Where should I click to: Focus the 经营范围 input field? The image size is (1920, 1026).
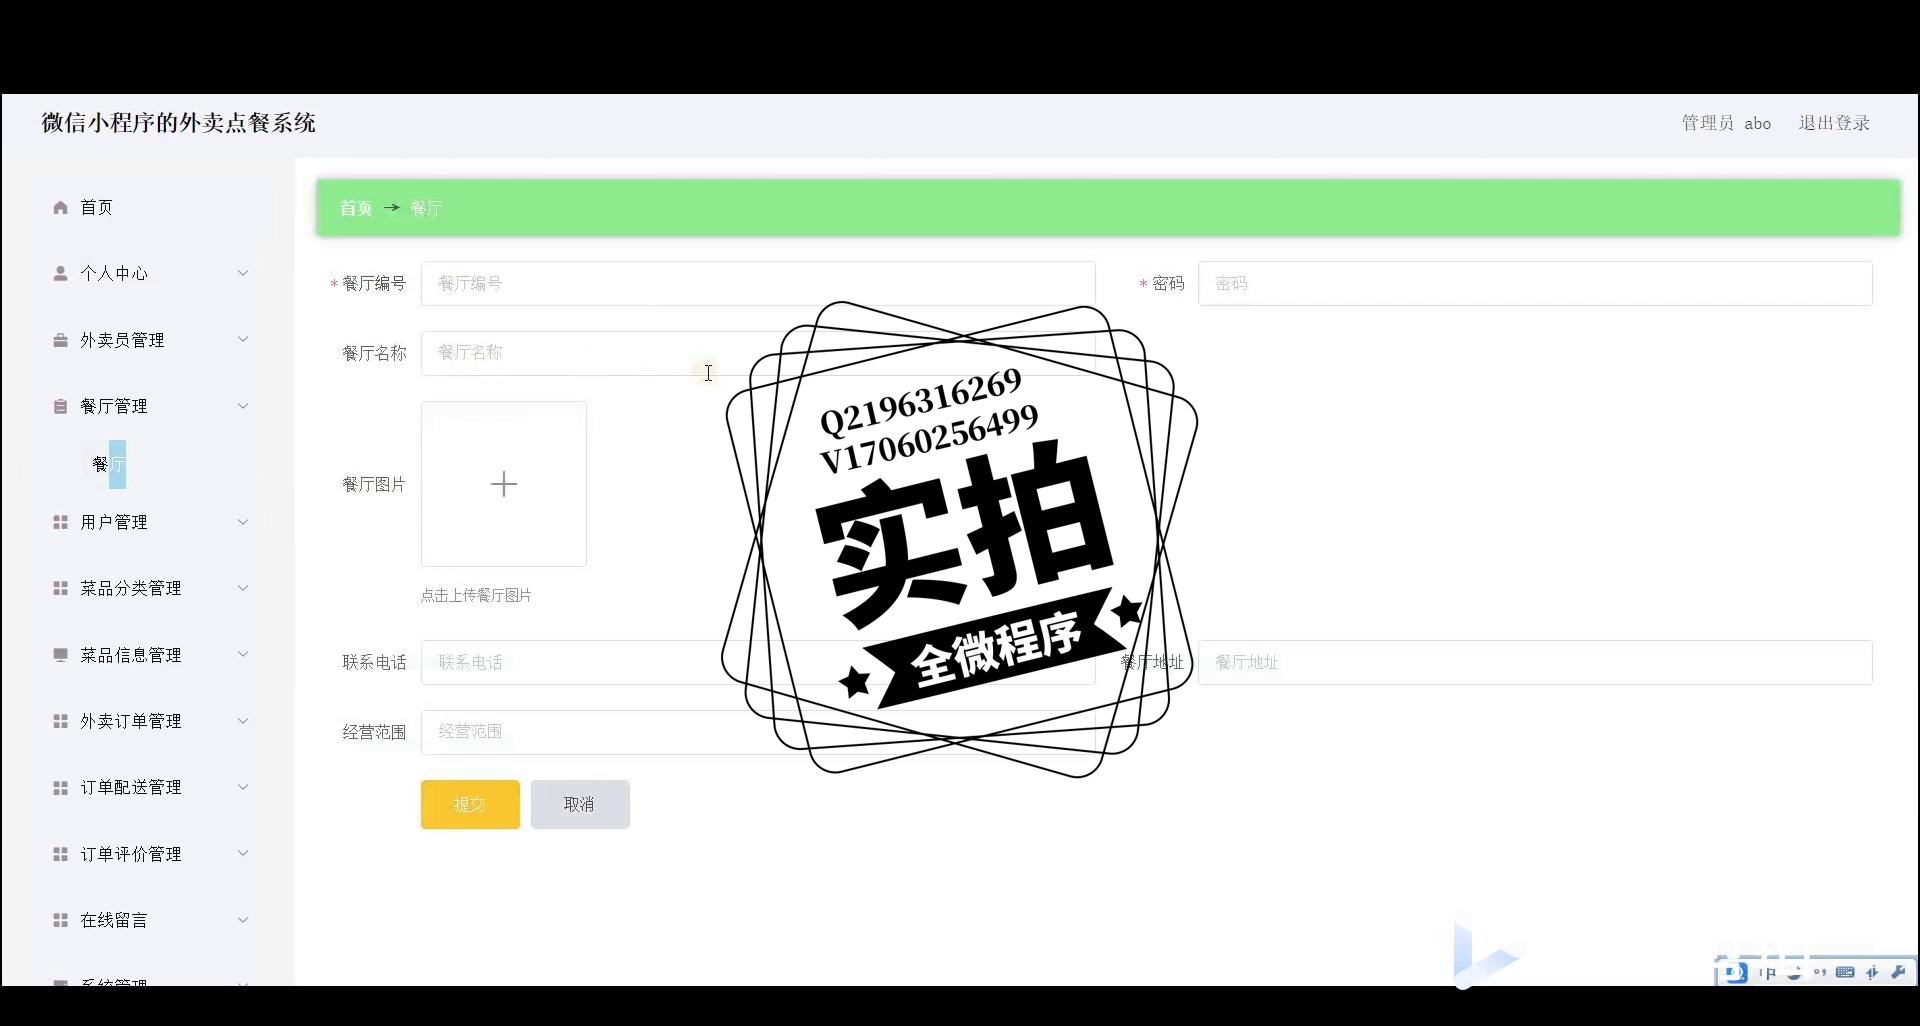tap(758, 732)
